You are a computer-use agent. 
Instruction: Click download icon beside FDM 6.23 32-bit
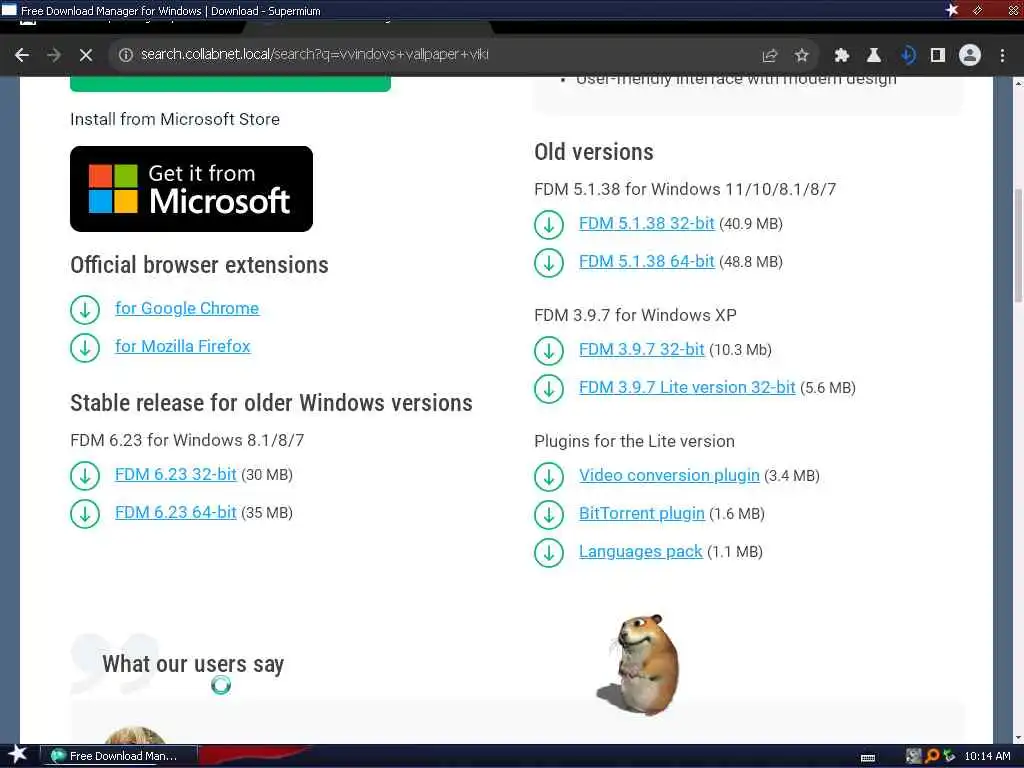(x=85, y=475)
